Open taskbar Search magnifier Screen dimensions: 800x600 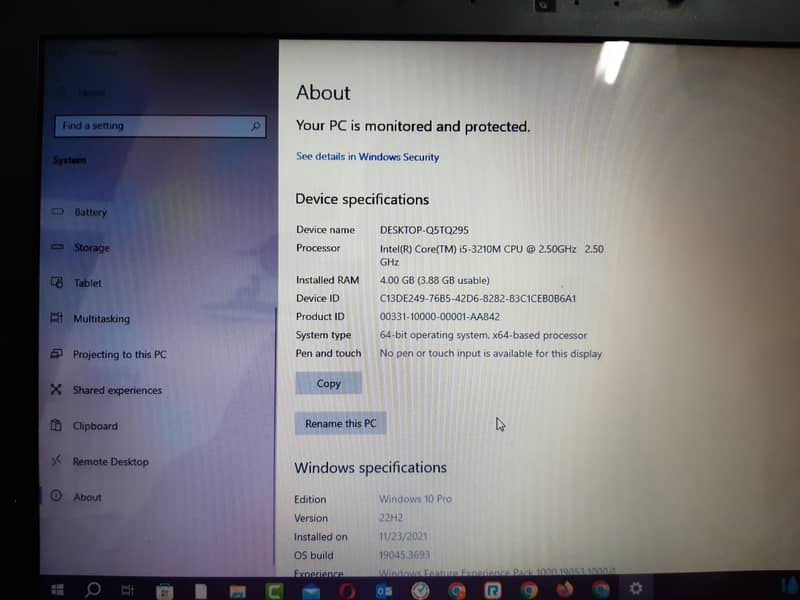(93, 589)
